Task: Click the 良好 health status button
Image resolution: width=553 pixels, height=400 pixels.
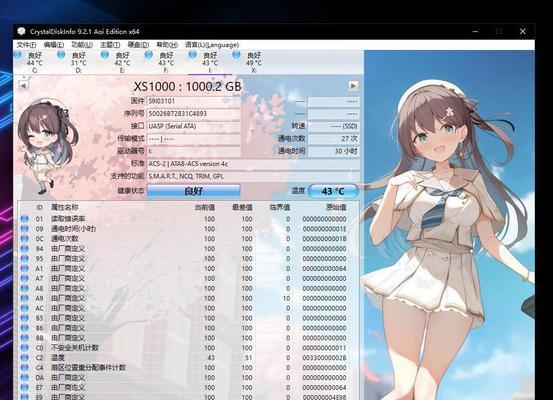Action: click(194, 191)
